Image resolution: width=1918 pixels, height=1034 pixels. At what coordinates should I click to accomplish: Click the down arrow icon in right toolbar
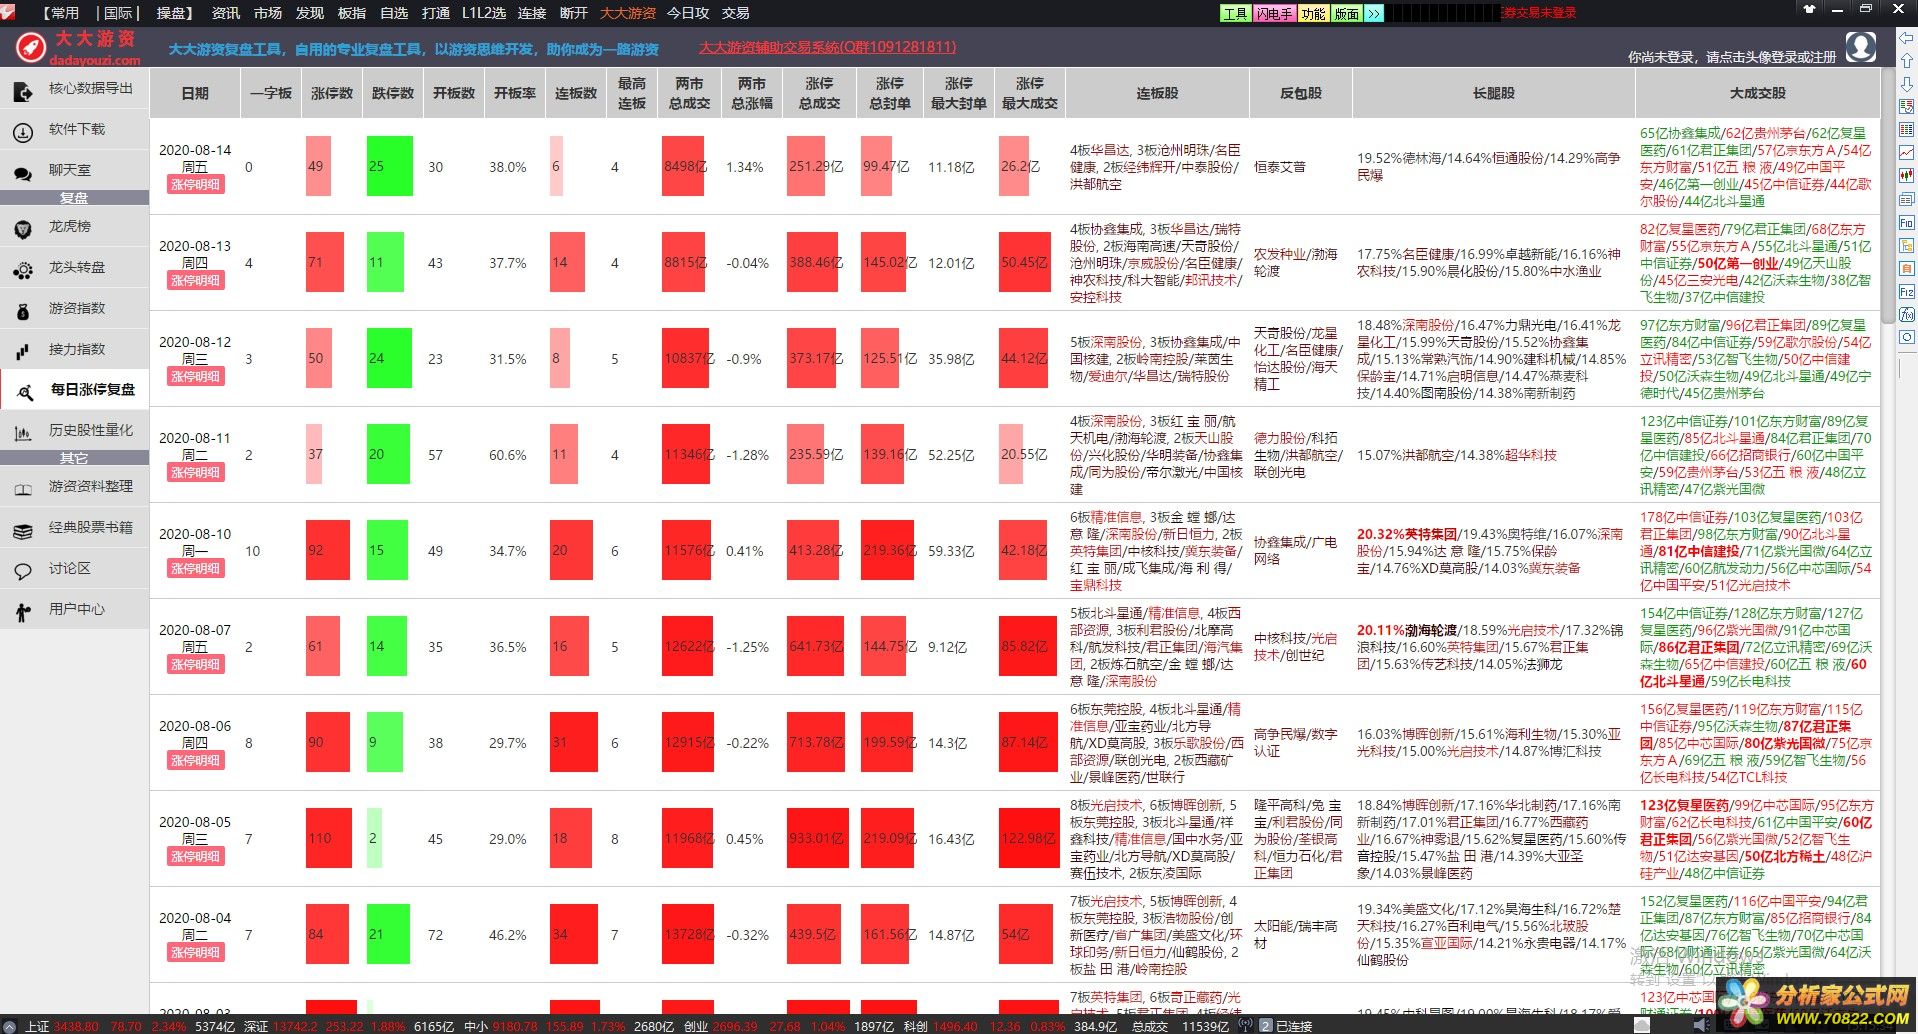[1906, 84]
